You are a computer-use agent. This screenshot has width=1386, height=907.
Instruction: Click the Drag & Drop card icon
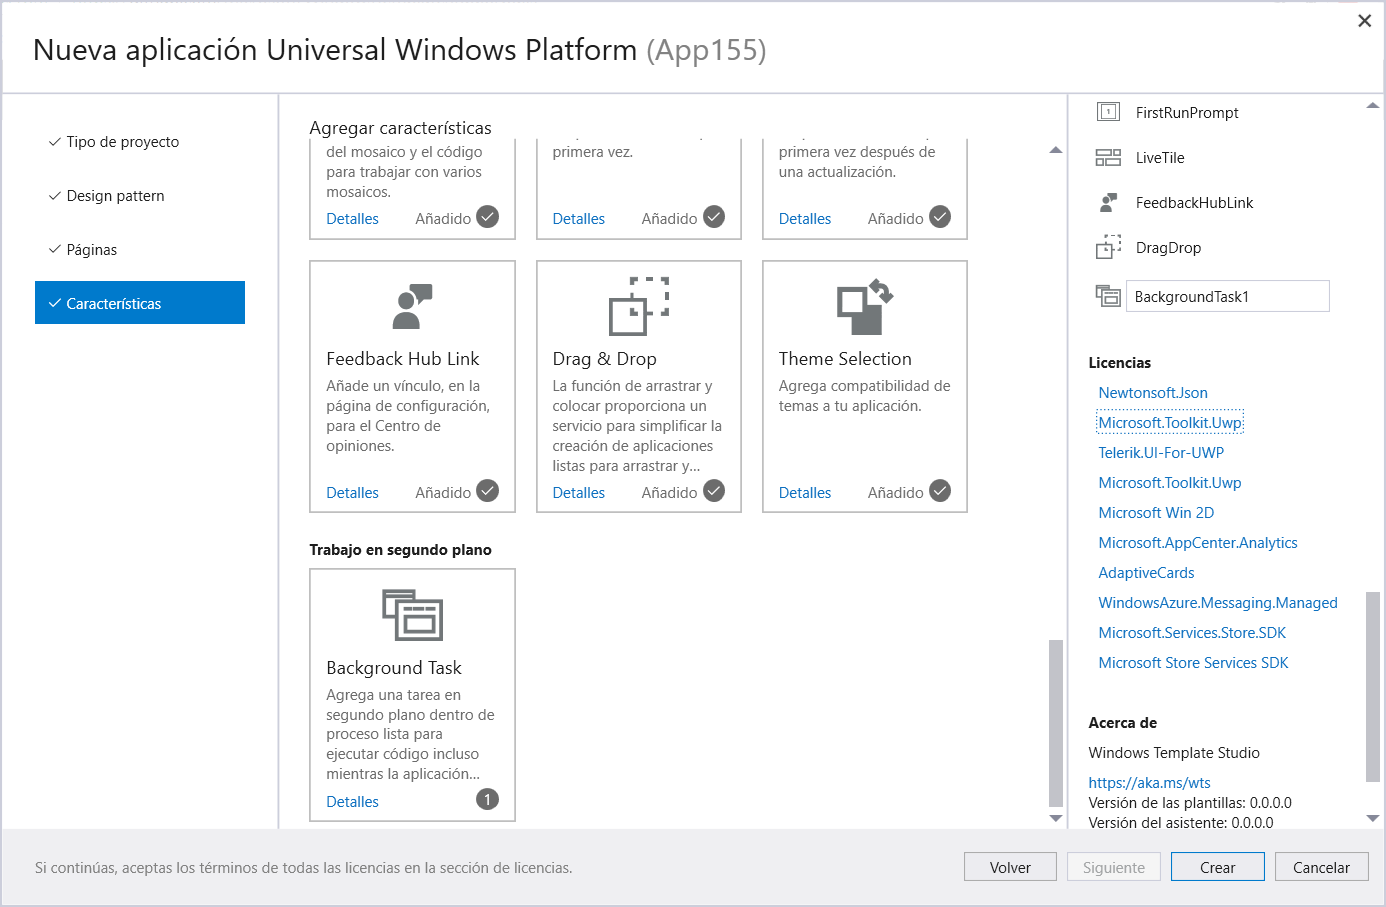pos(639,306)
